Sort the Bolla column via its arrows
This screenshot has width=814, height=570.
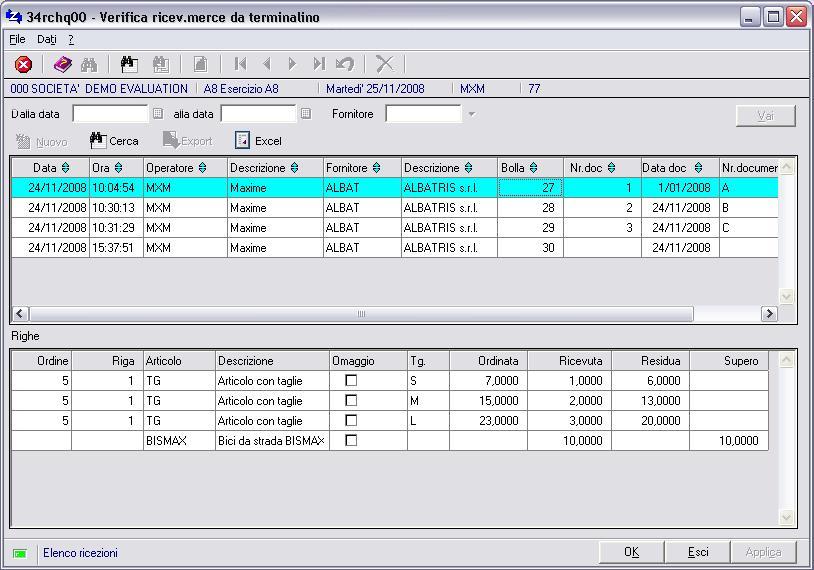[533, 168]
